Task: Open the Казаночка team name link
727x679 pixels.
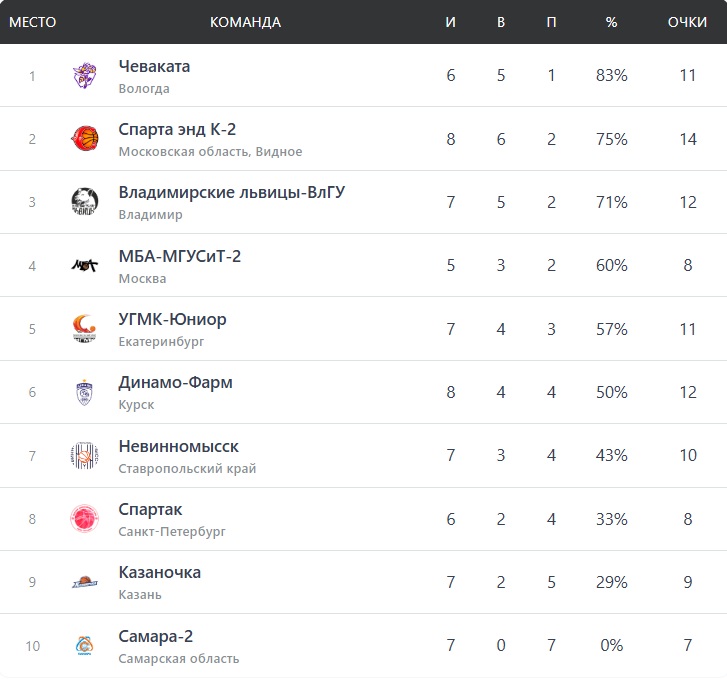Action: [159, 572]
